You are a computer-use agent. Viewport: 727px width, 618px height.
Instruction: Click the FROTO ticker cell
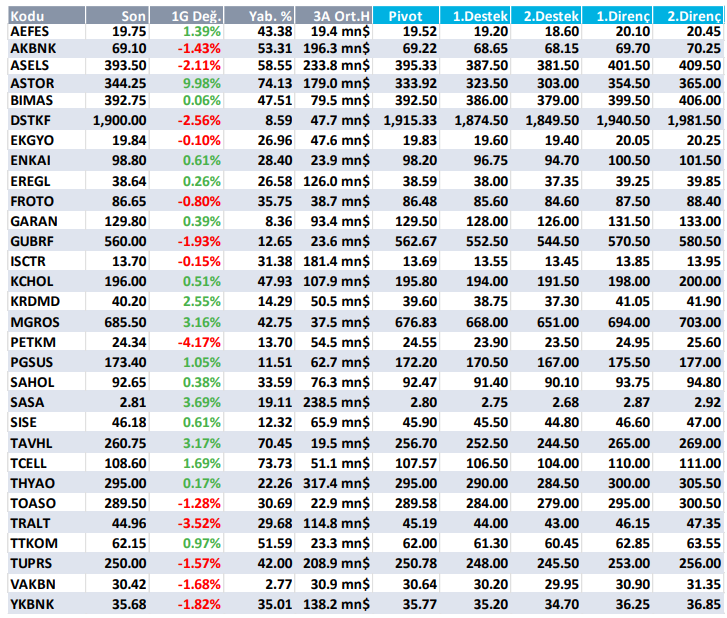[32, 201]
